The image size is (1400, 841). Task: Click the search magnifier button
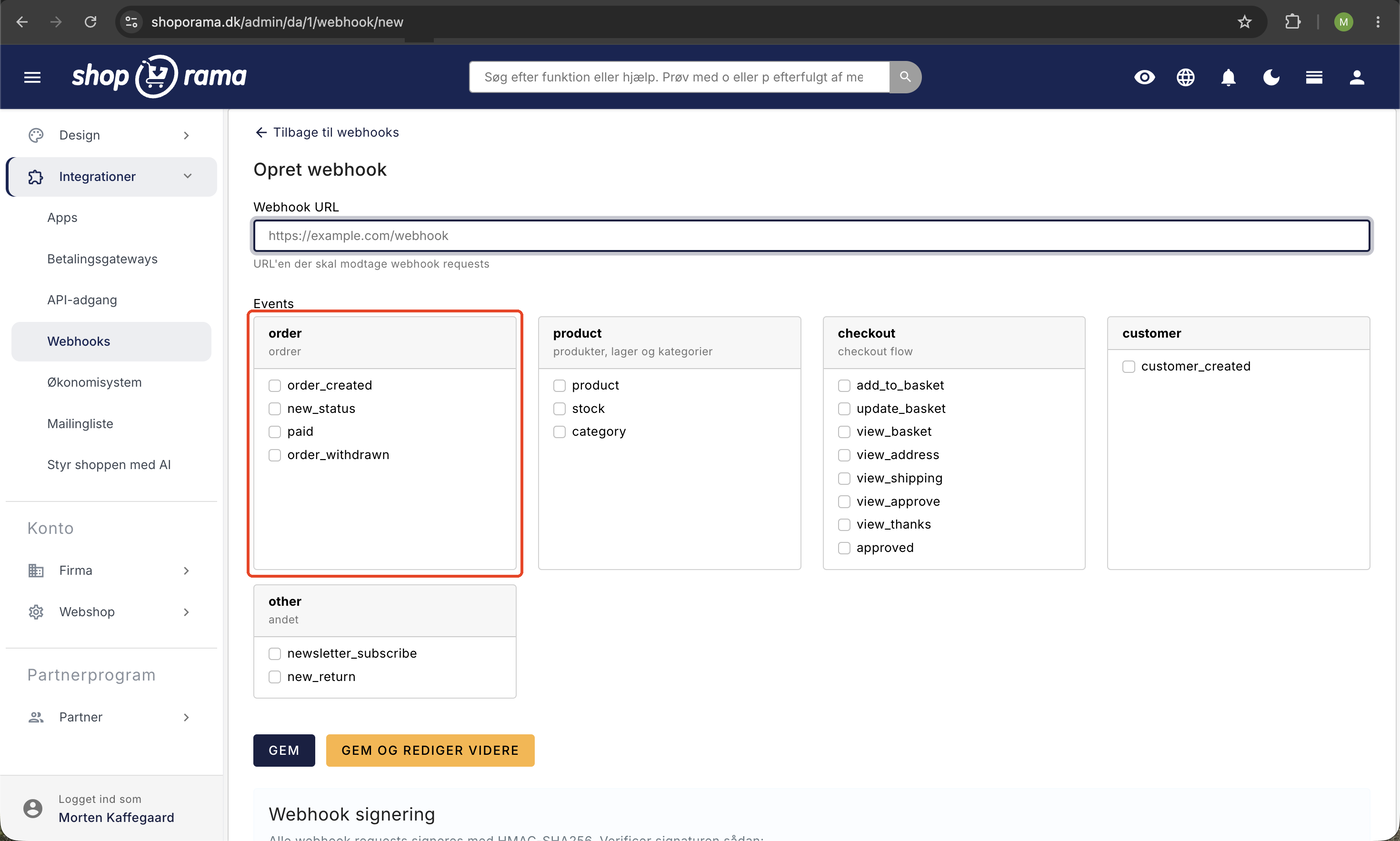[905, 77]
